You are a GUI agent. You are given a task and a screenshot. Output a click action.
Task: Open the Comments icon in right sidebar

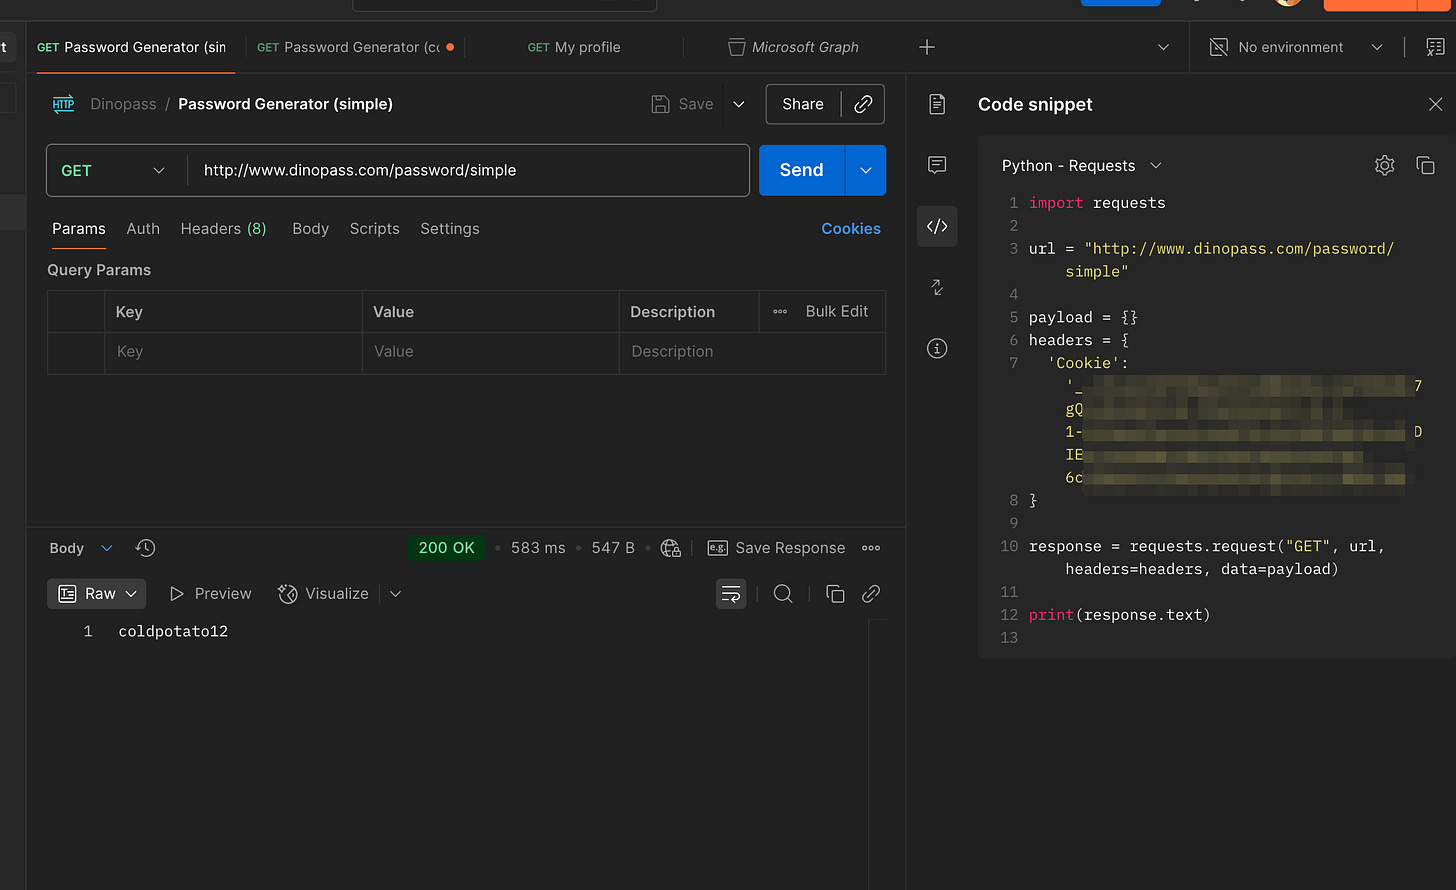click(x=937, y=165)
